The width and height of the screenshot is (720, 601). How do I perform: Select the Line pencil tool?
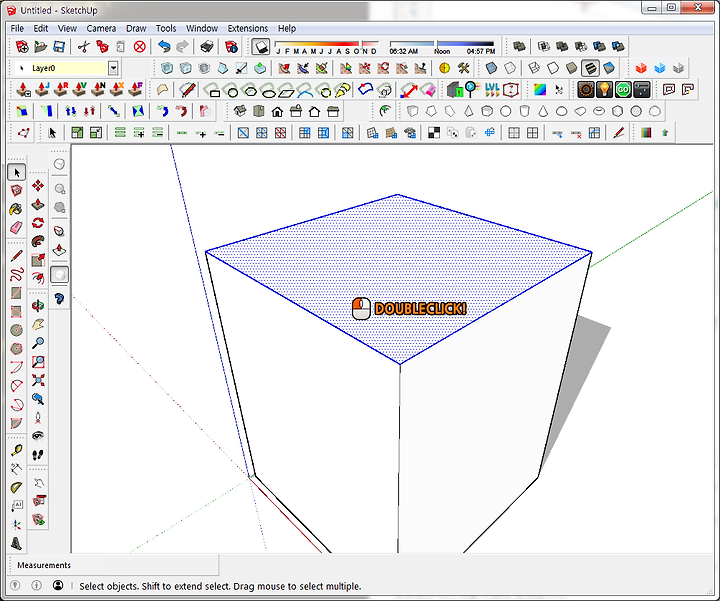click(x=17, y=256)
